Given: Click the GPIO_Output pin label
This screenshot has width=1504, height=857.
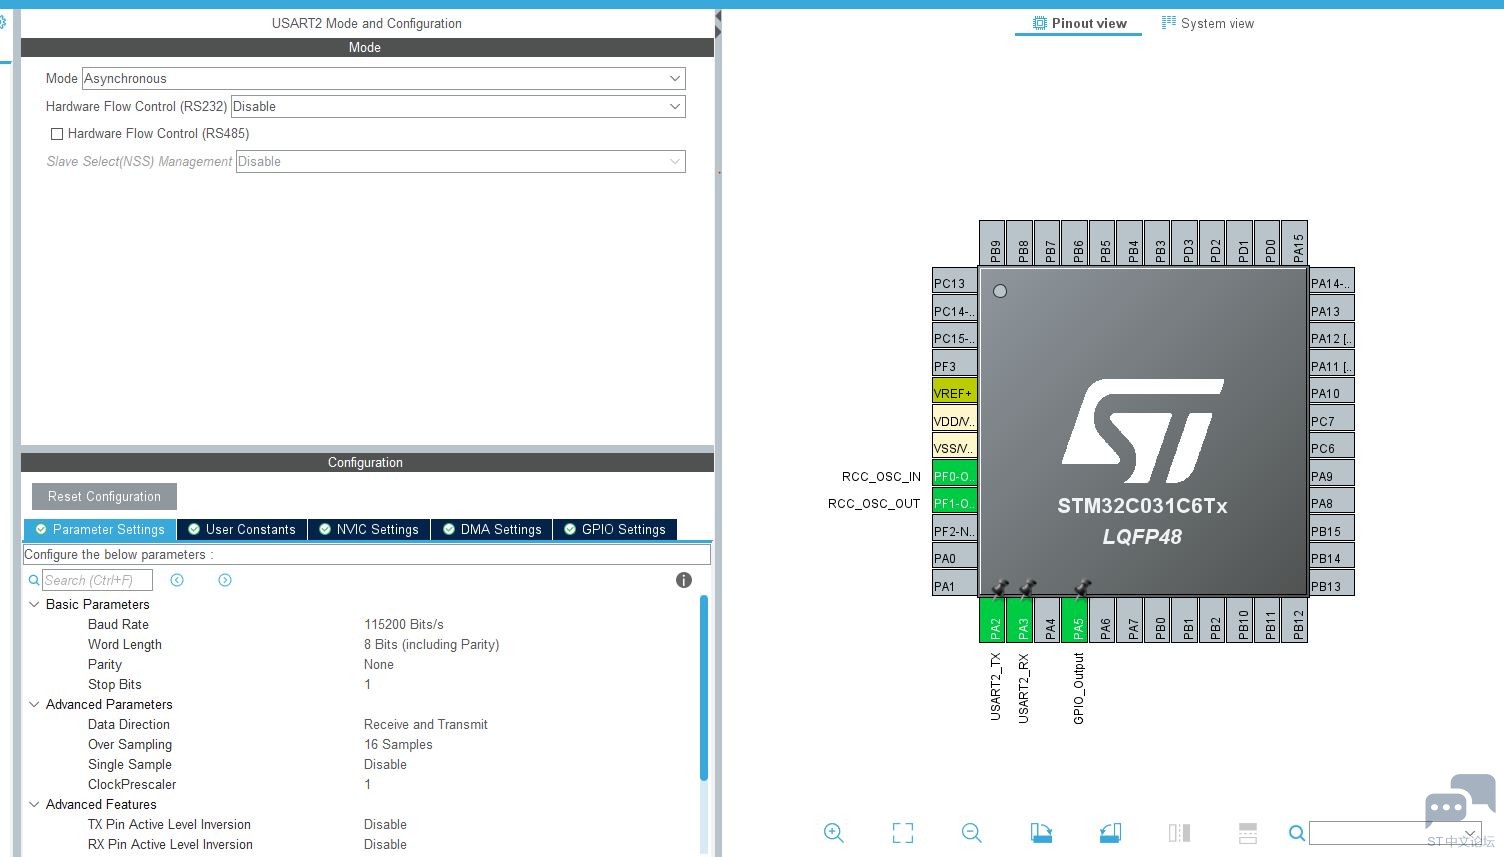Looking at the screenshot, I should point(1078,688).
